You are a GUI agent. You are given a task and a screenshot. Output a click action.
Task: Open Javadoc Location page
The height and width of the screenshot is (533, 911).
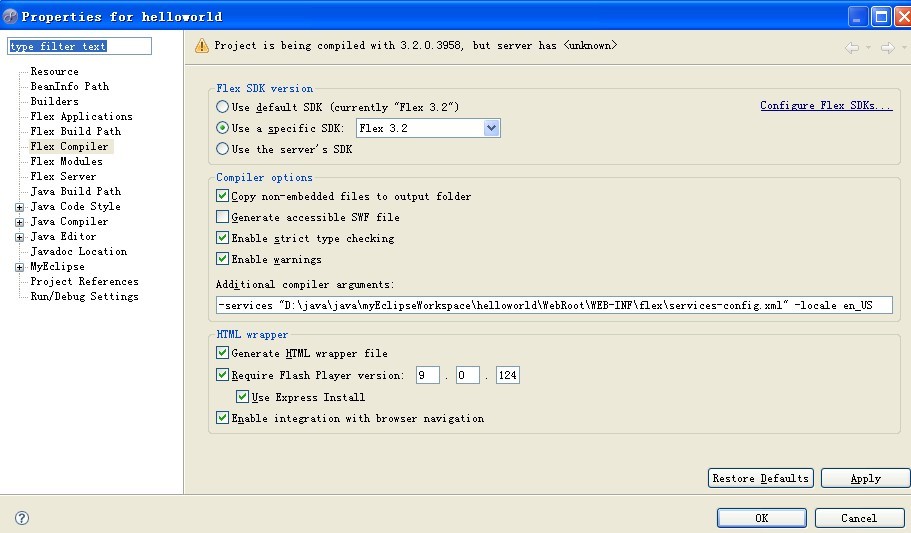(x=78, y=251)
